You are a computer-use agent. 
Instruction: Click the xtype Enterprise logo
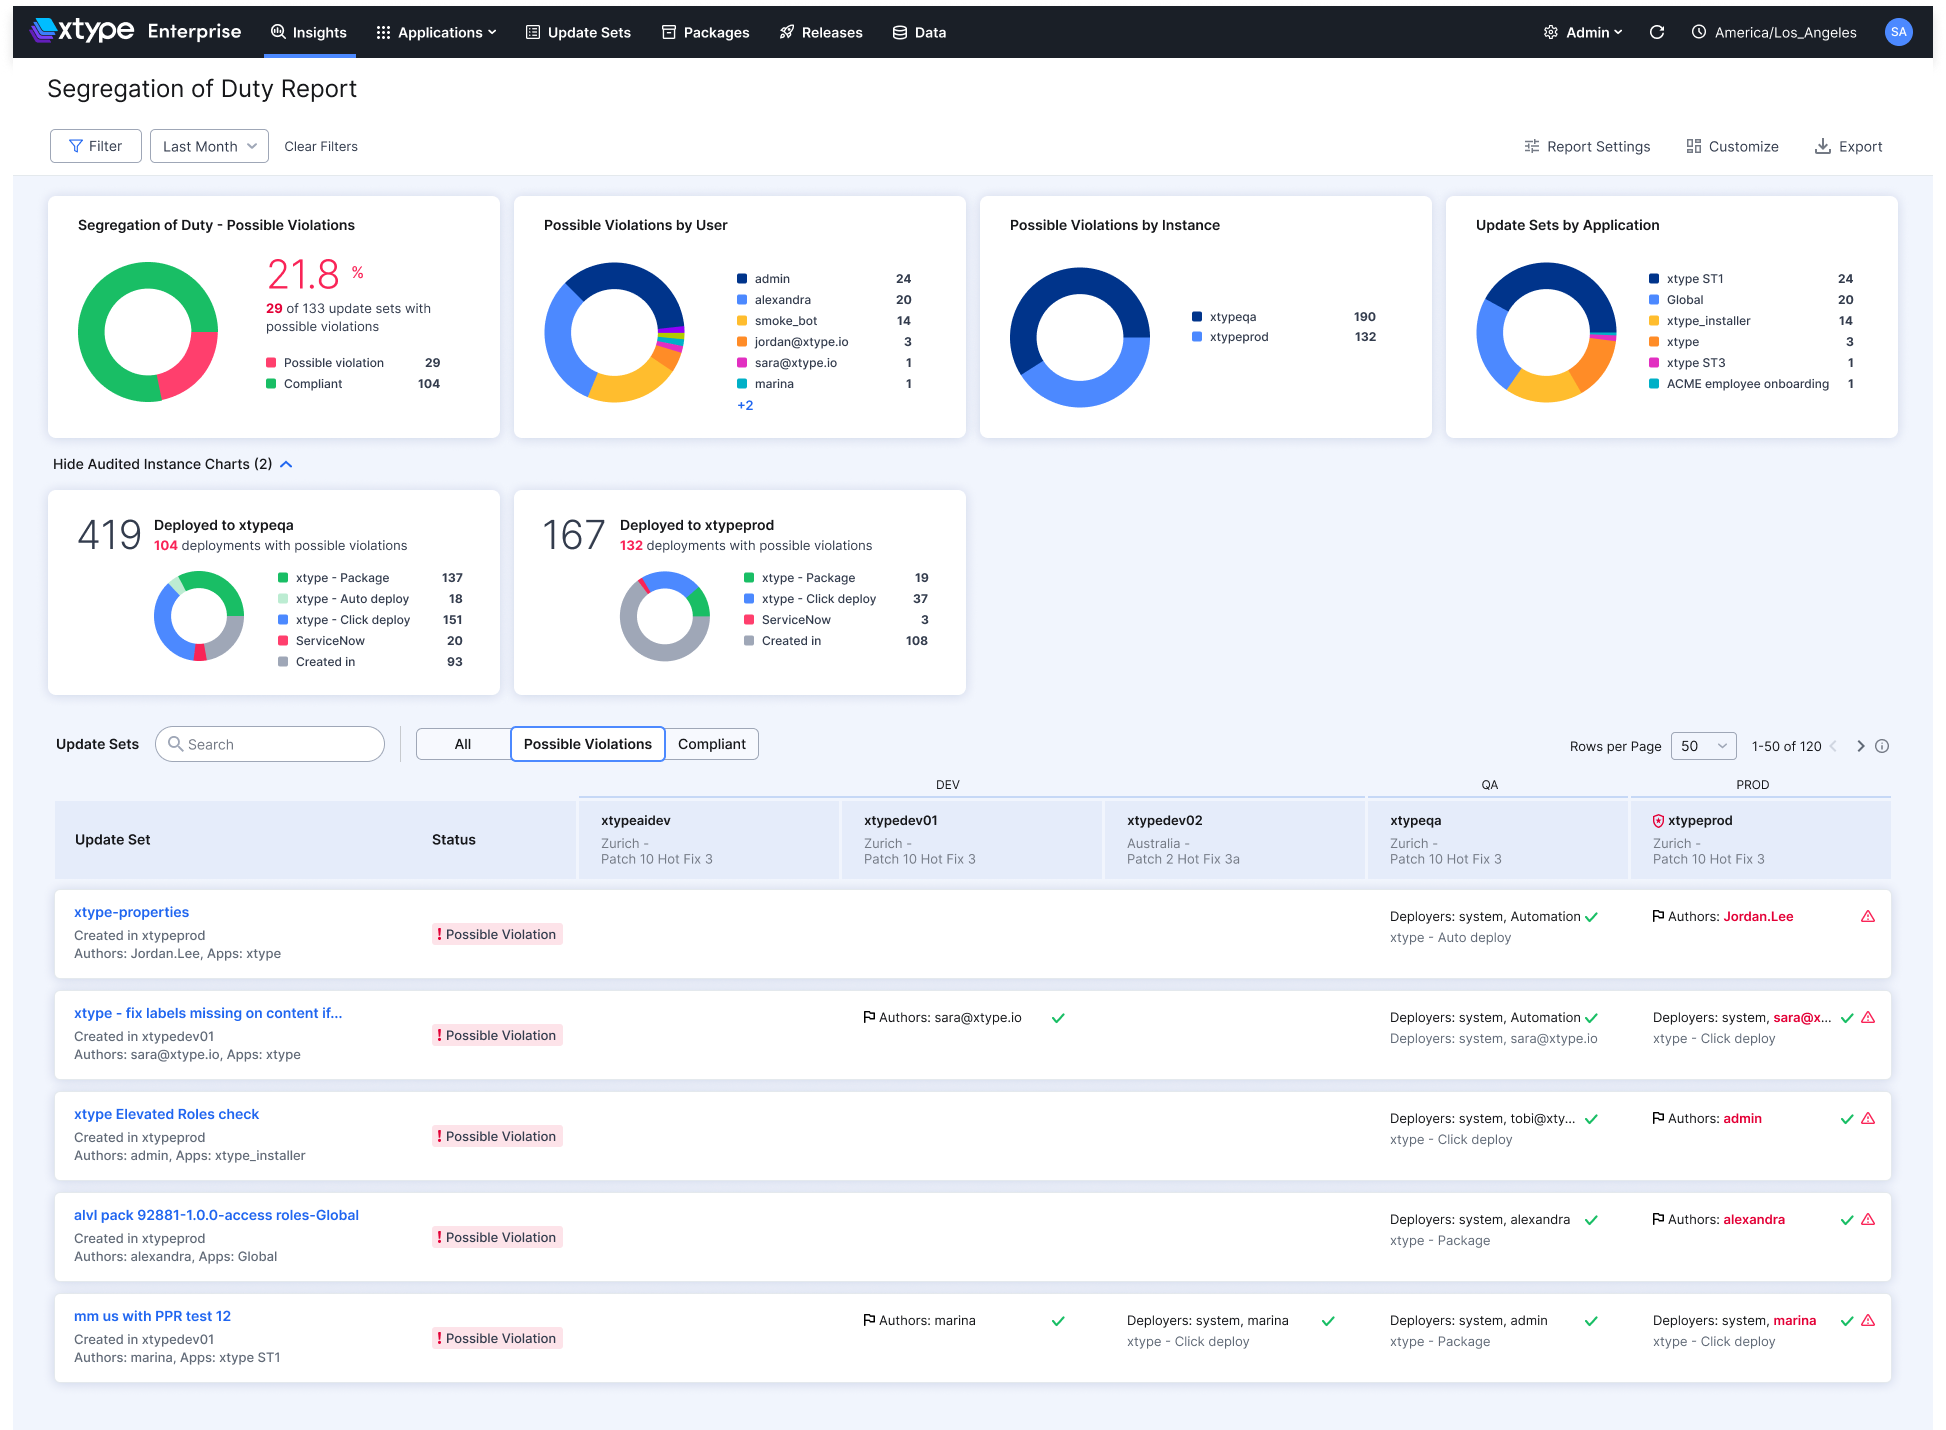[135, 31]
